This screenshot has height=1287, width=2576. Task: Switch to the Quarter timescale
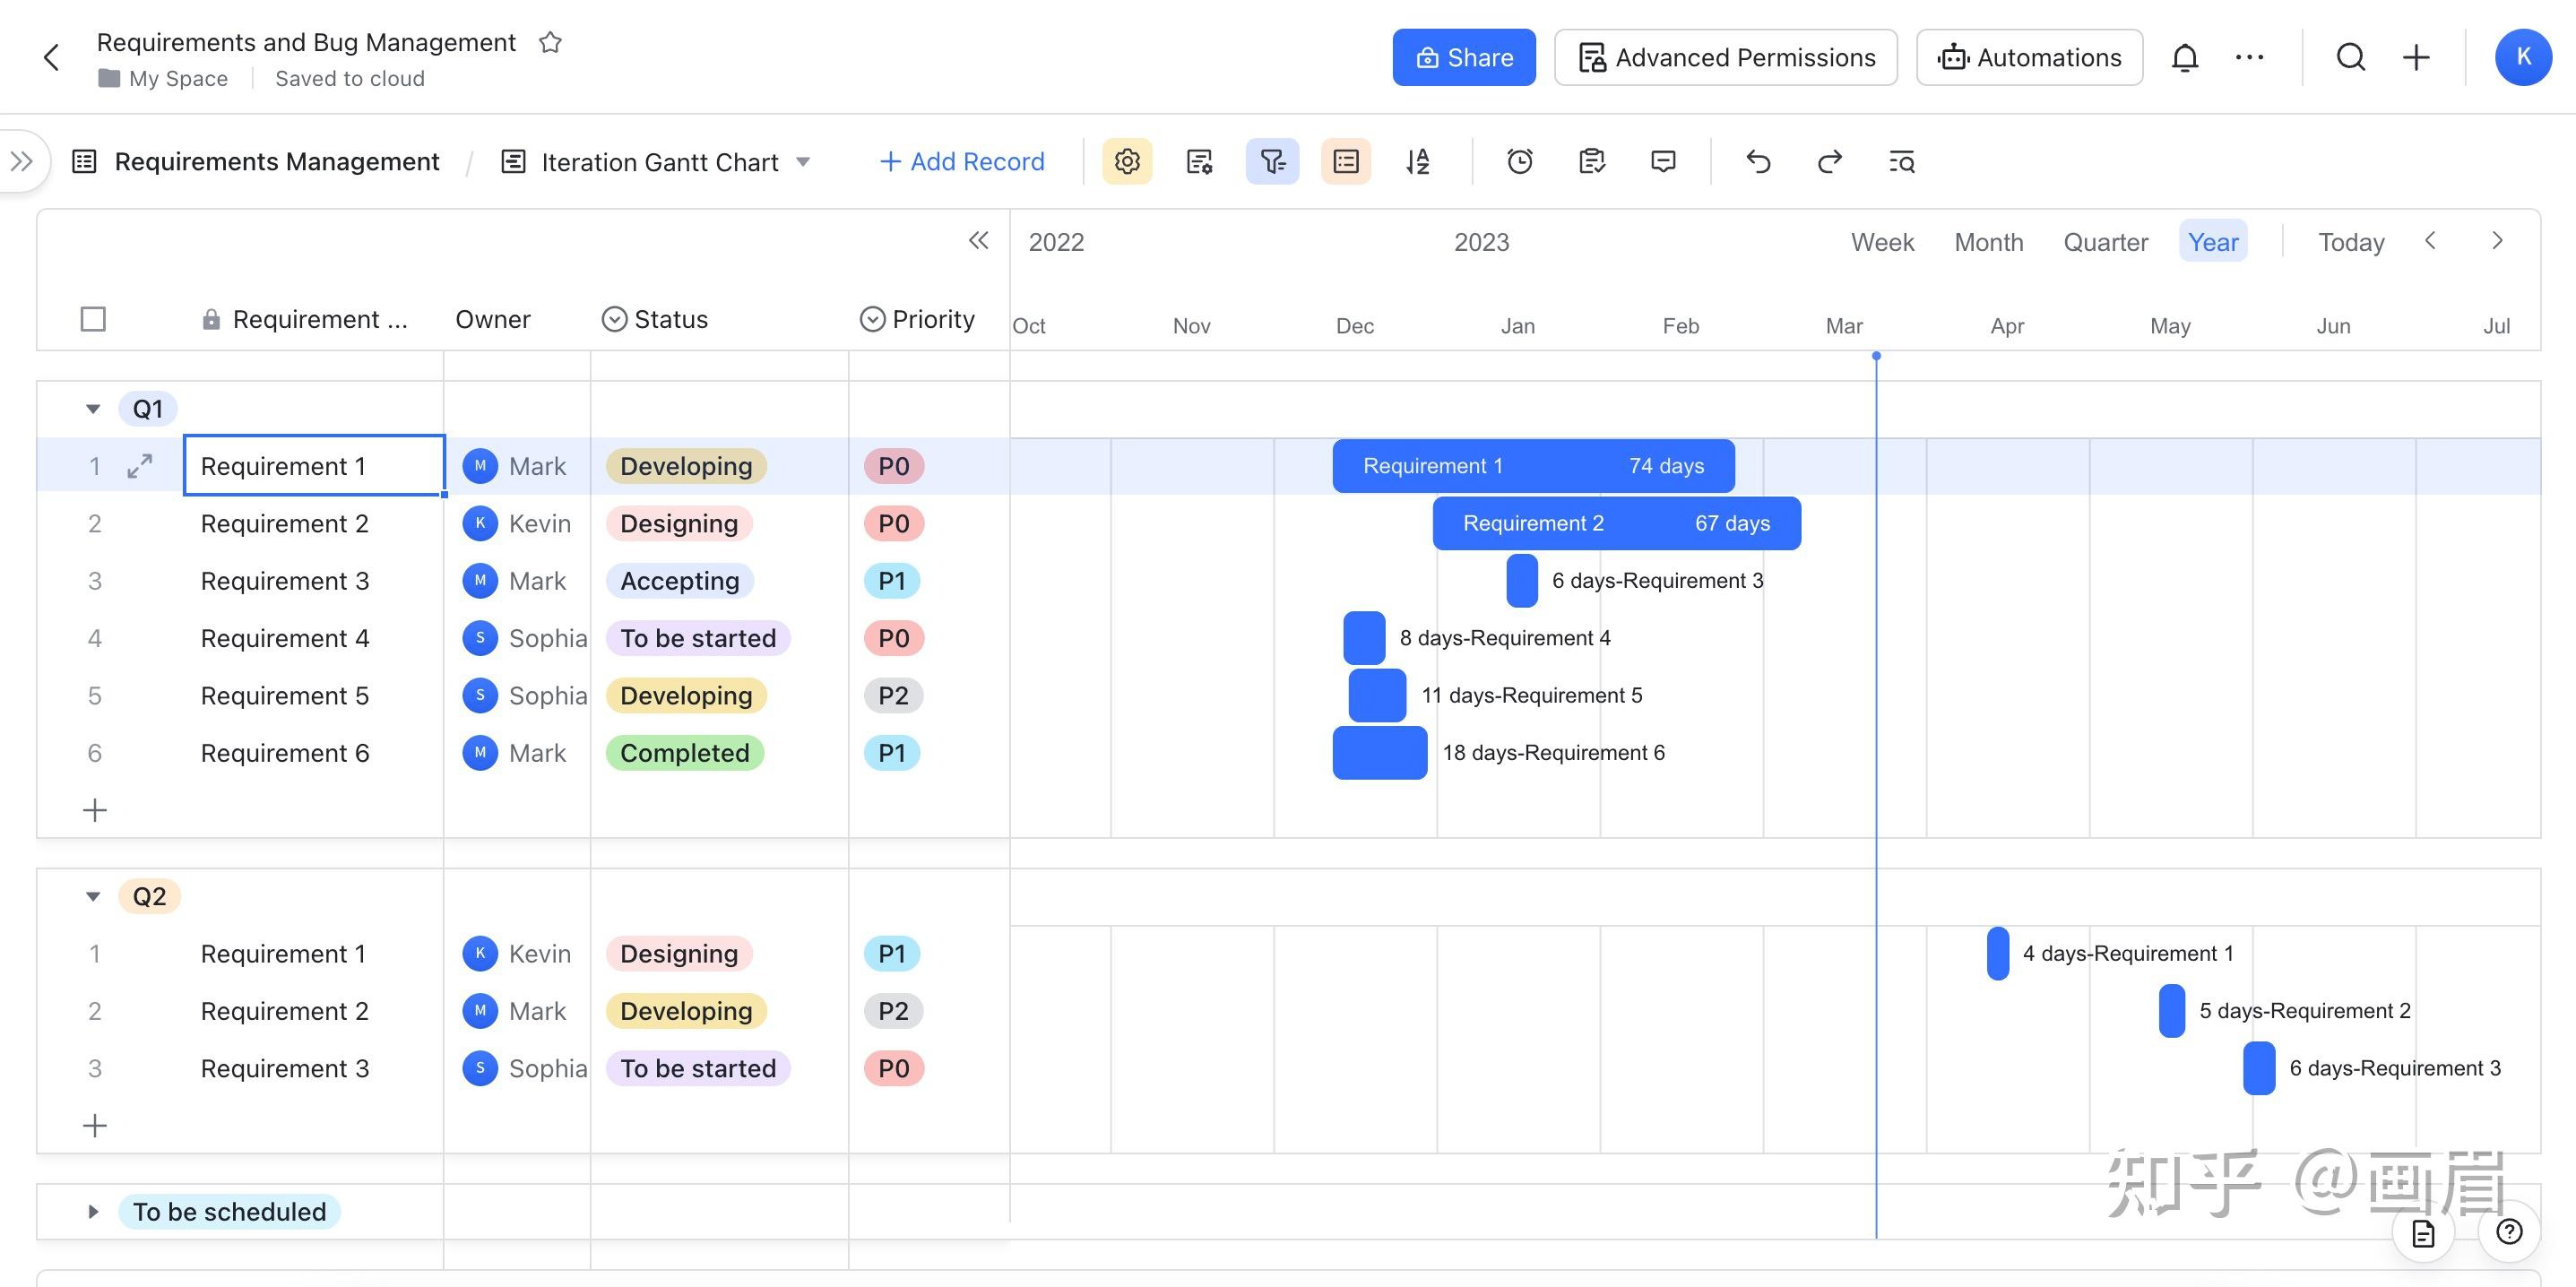[2105, 241]
